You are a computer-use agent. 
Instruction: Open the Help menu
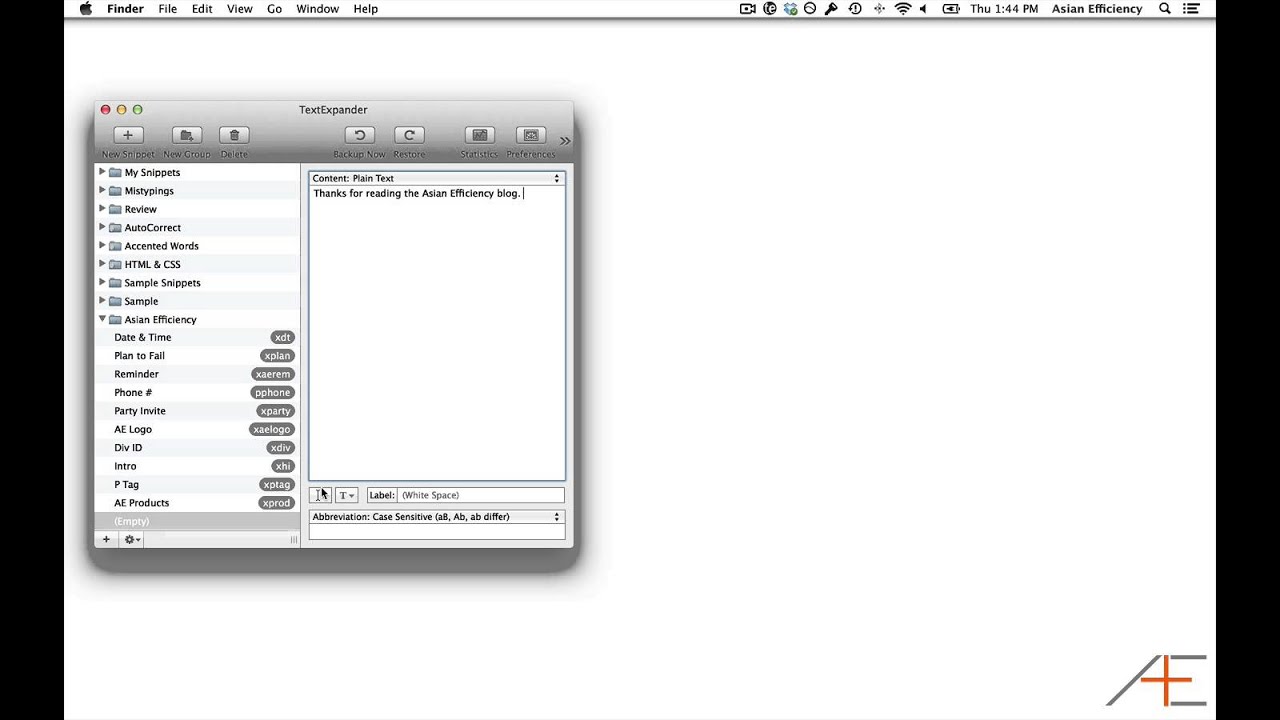click(366, 9)
